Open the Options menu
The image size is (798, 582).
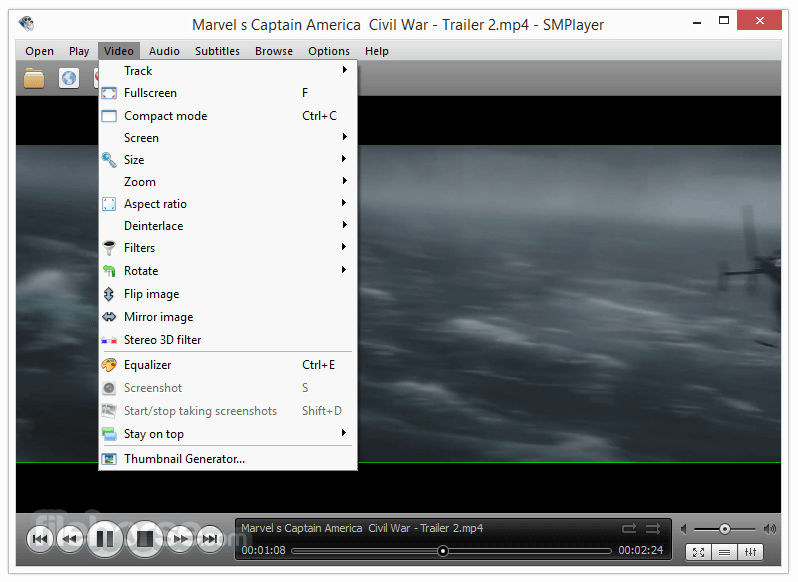(x=329, y=51)
